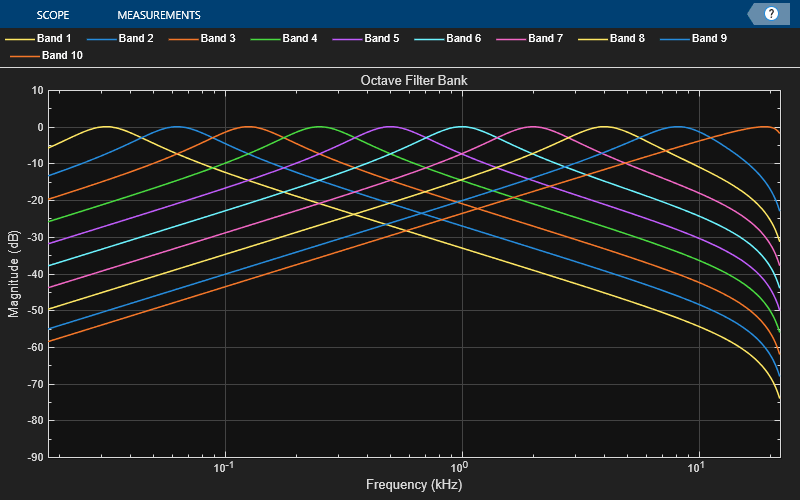Viewport: 800px width, 500px height.
Task: Click the pink Band 7 line sample
Action: pos(511,40)
